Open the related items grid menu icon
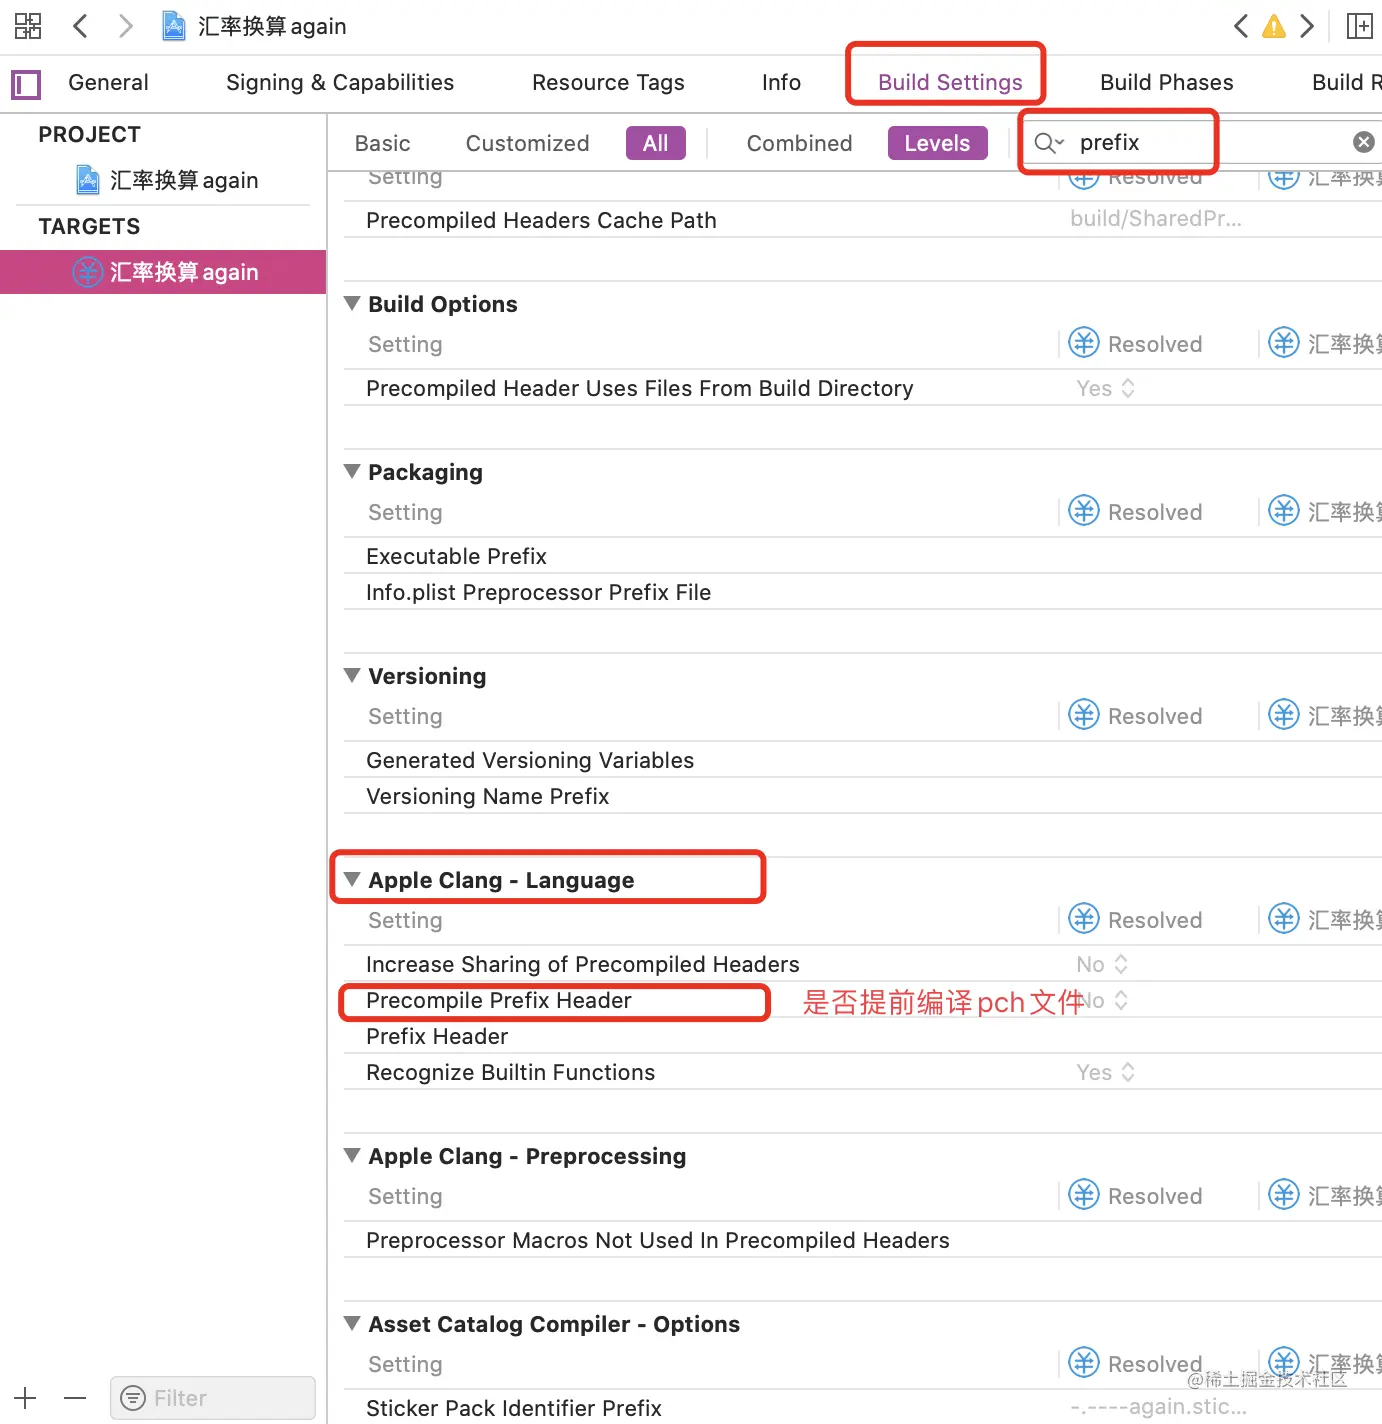Image resolution: width=1382 pixels, height=1424 pixels. coord(28,26)
